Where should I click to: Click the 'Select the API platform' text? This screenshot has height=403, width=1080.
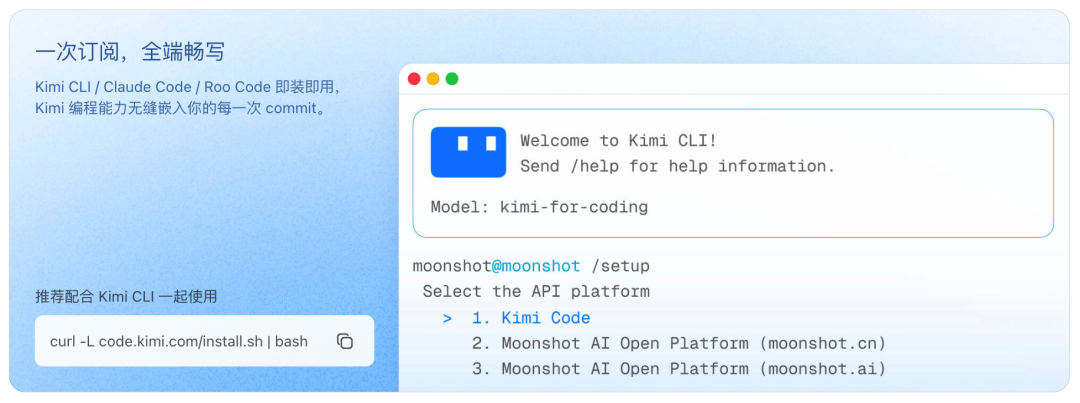536,291
